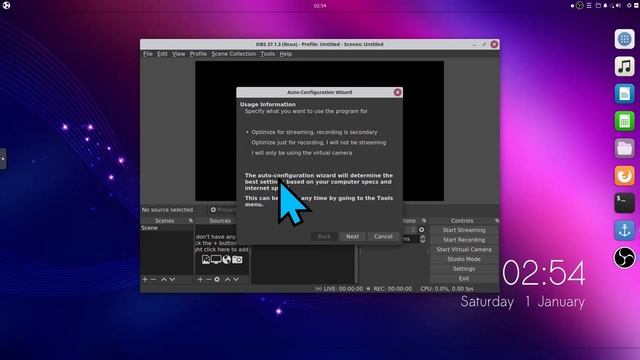
Task: Open the Scene Collection menu
Action: coord(233,54)
